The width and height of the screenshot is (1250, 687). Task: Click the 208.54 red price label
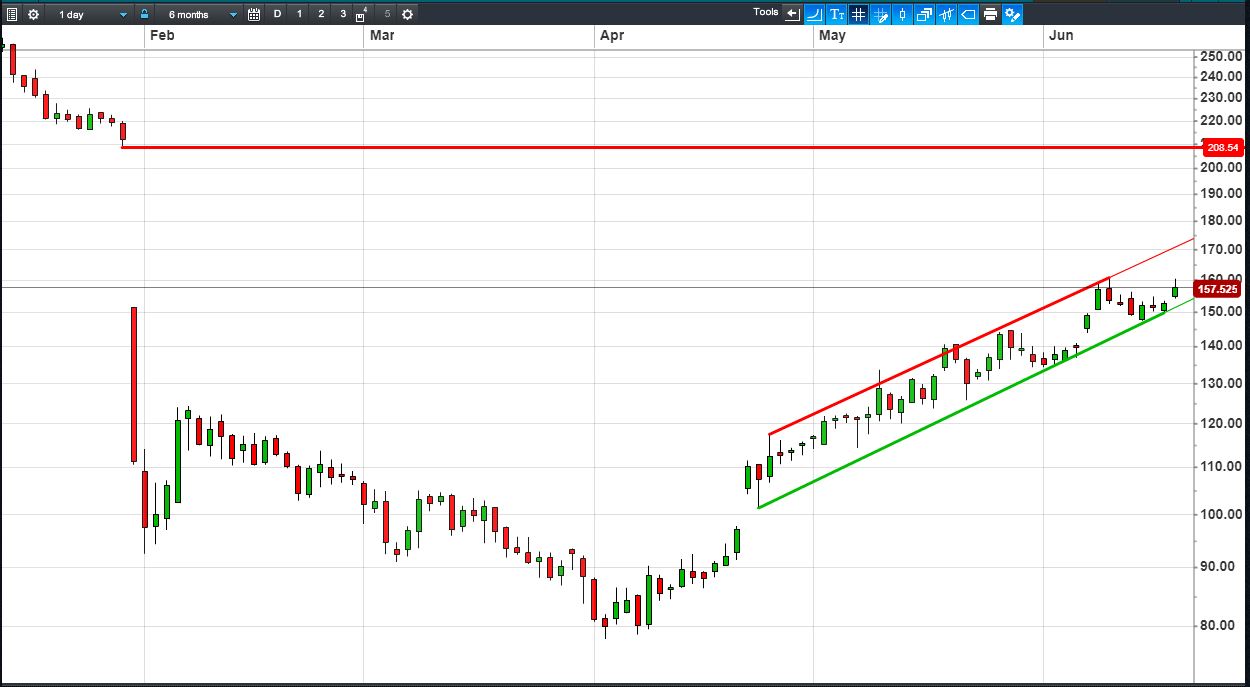pyautogui.click(x=1222, y=147)
